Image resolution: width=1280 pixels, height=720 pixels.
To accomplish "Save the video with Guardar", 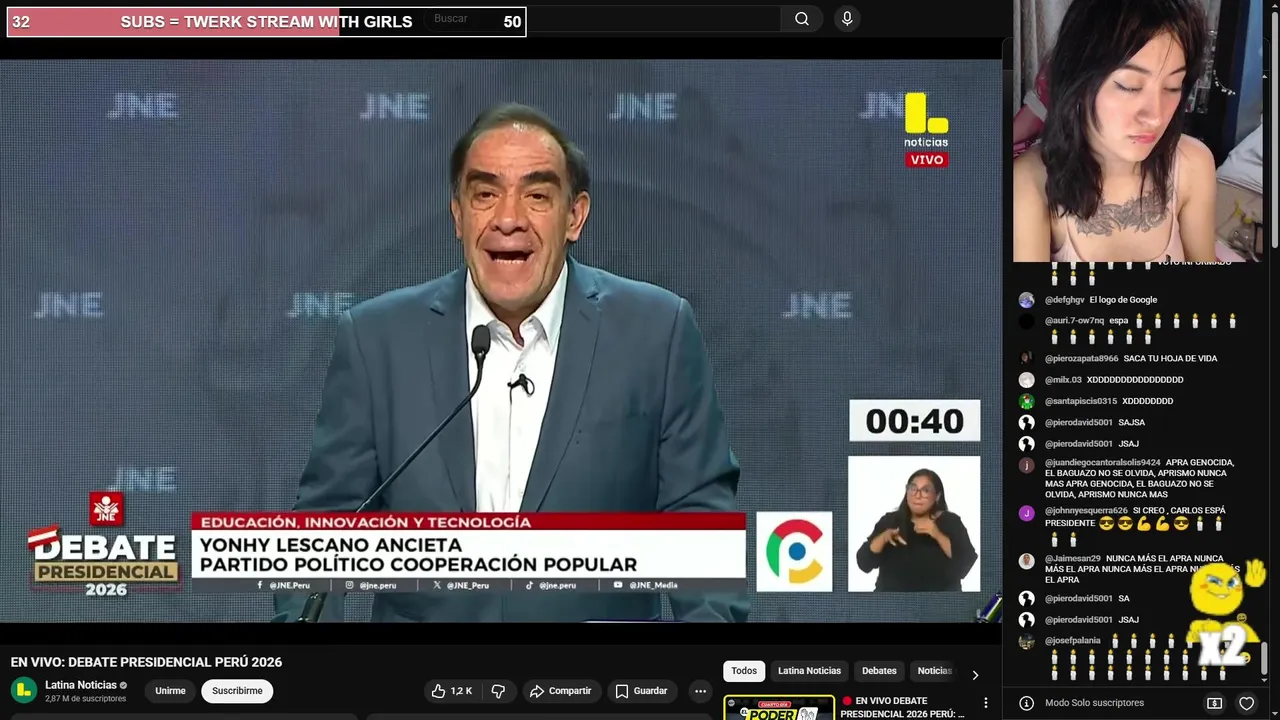I will pyautogui.click(x=641, y=691).
